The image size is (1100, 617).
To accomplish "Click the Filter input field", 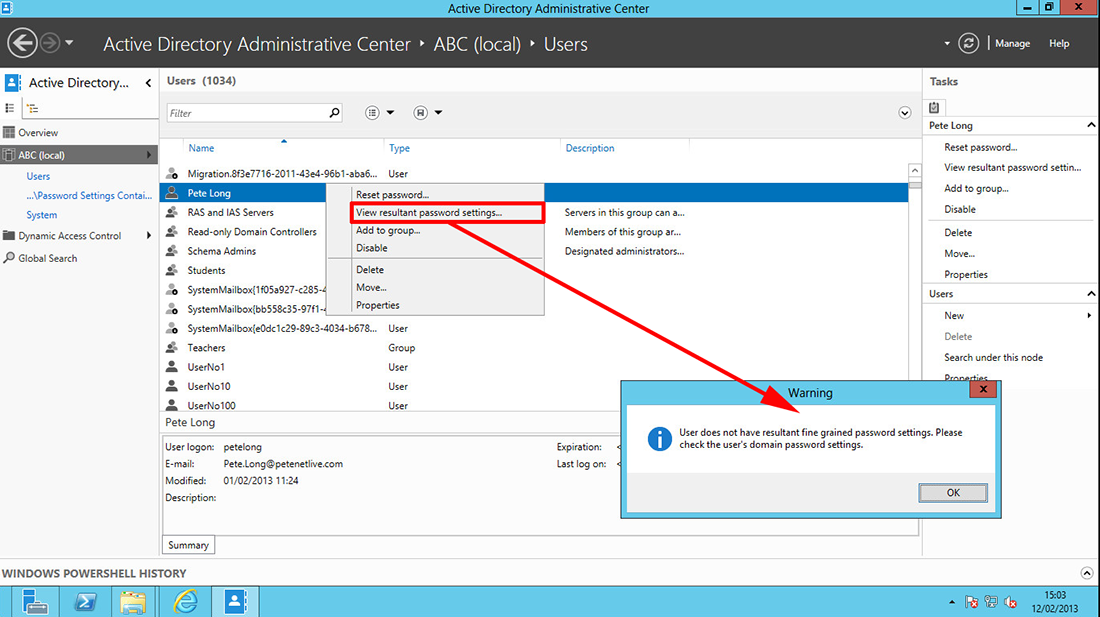I will tap(247, 113).
